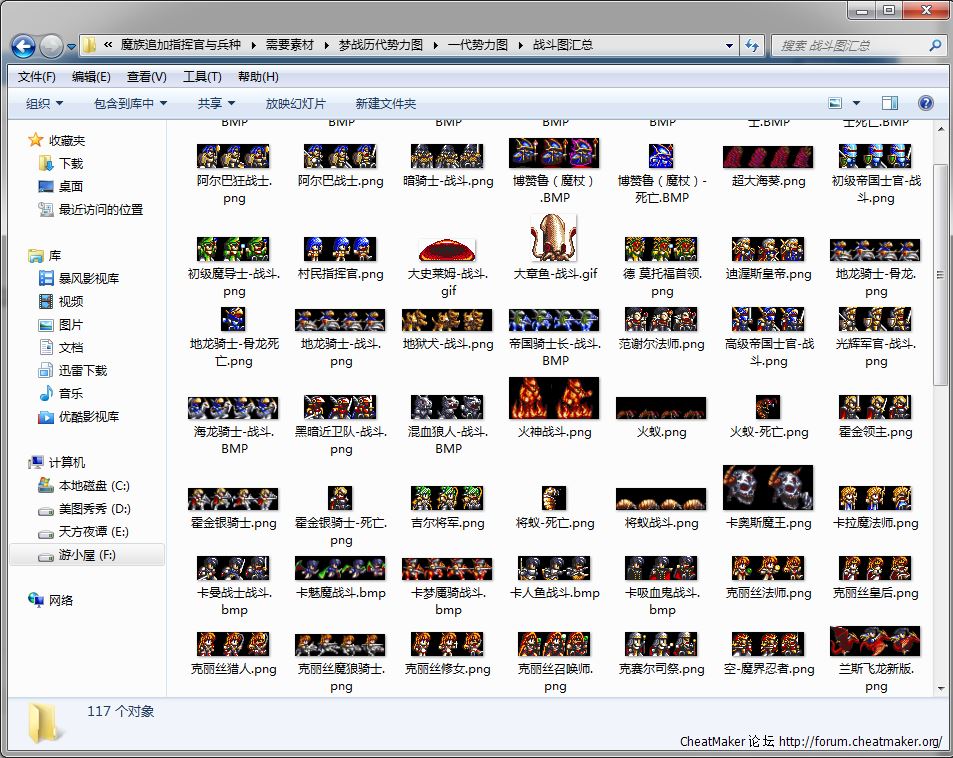Image resolution: width=953 pixels, height=758 pixels.
Task: Open the help question mark icon
Action: click(x=925, y=104)
